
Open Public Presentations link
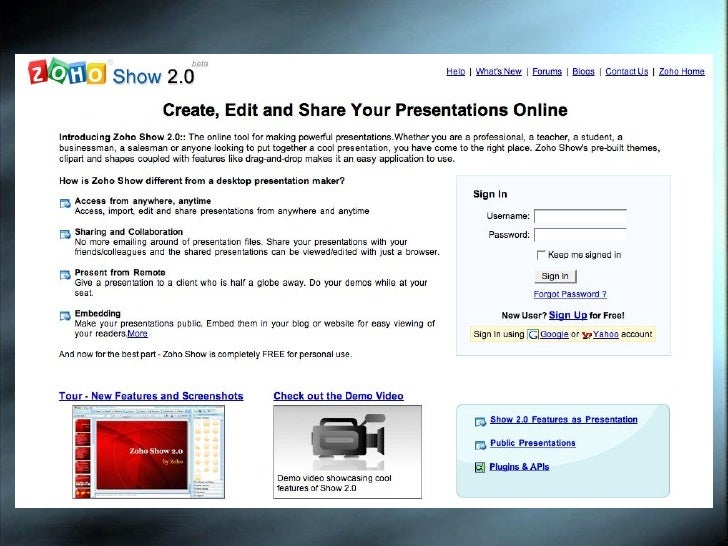coord(533,443)
